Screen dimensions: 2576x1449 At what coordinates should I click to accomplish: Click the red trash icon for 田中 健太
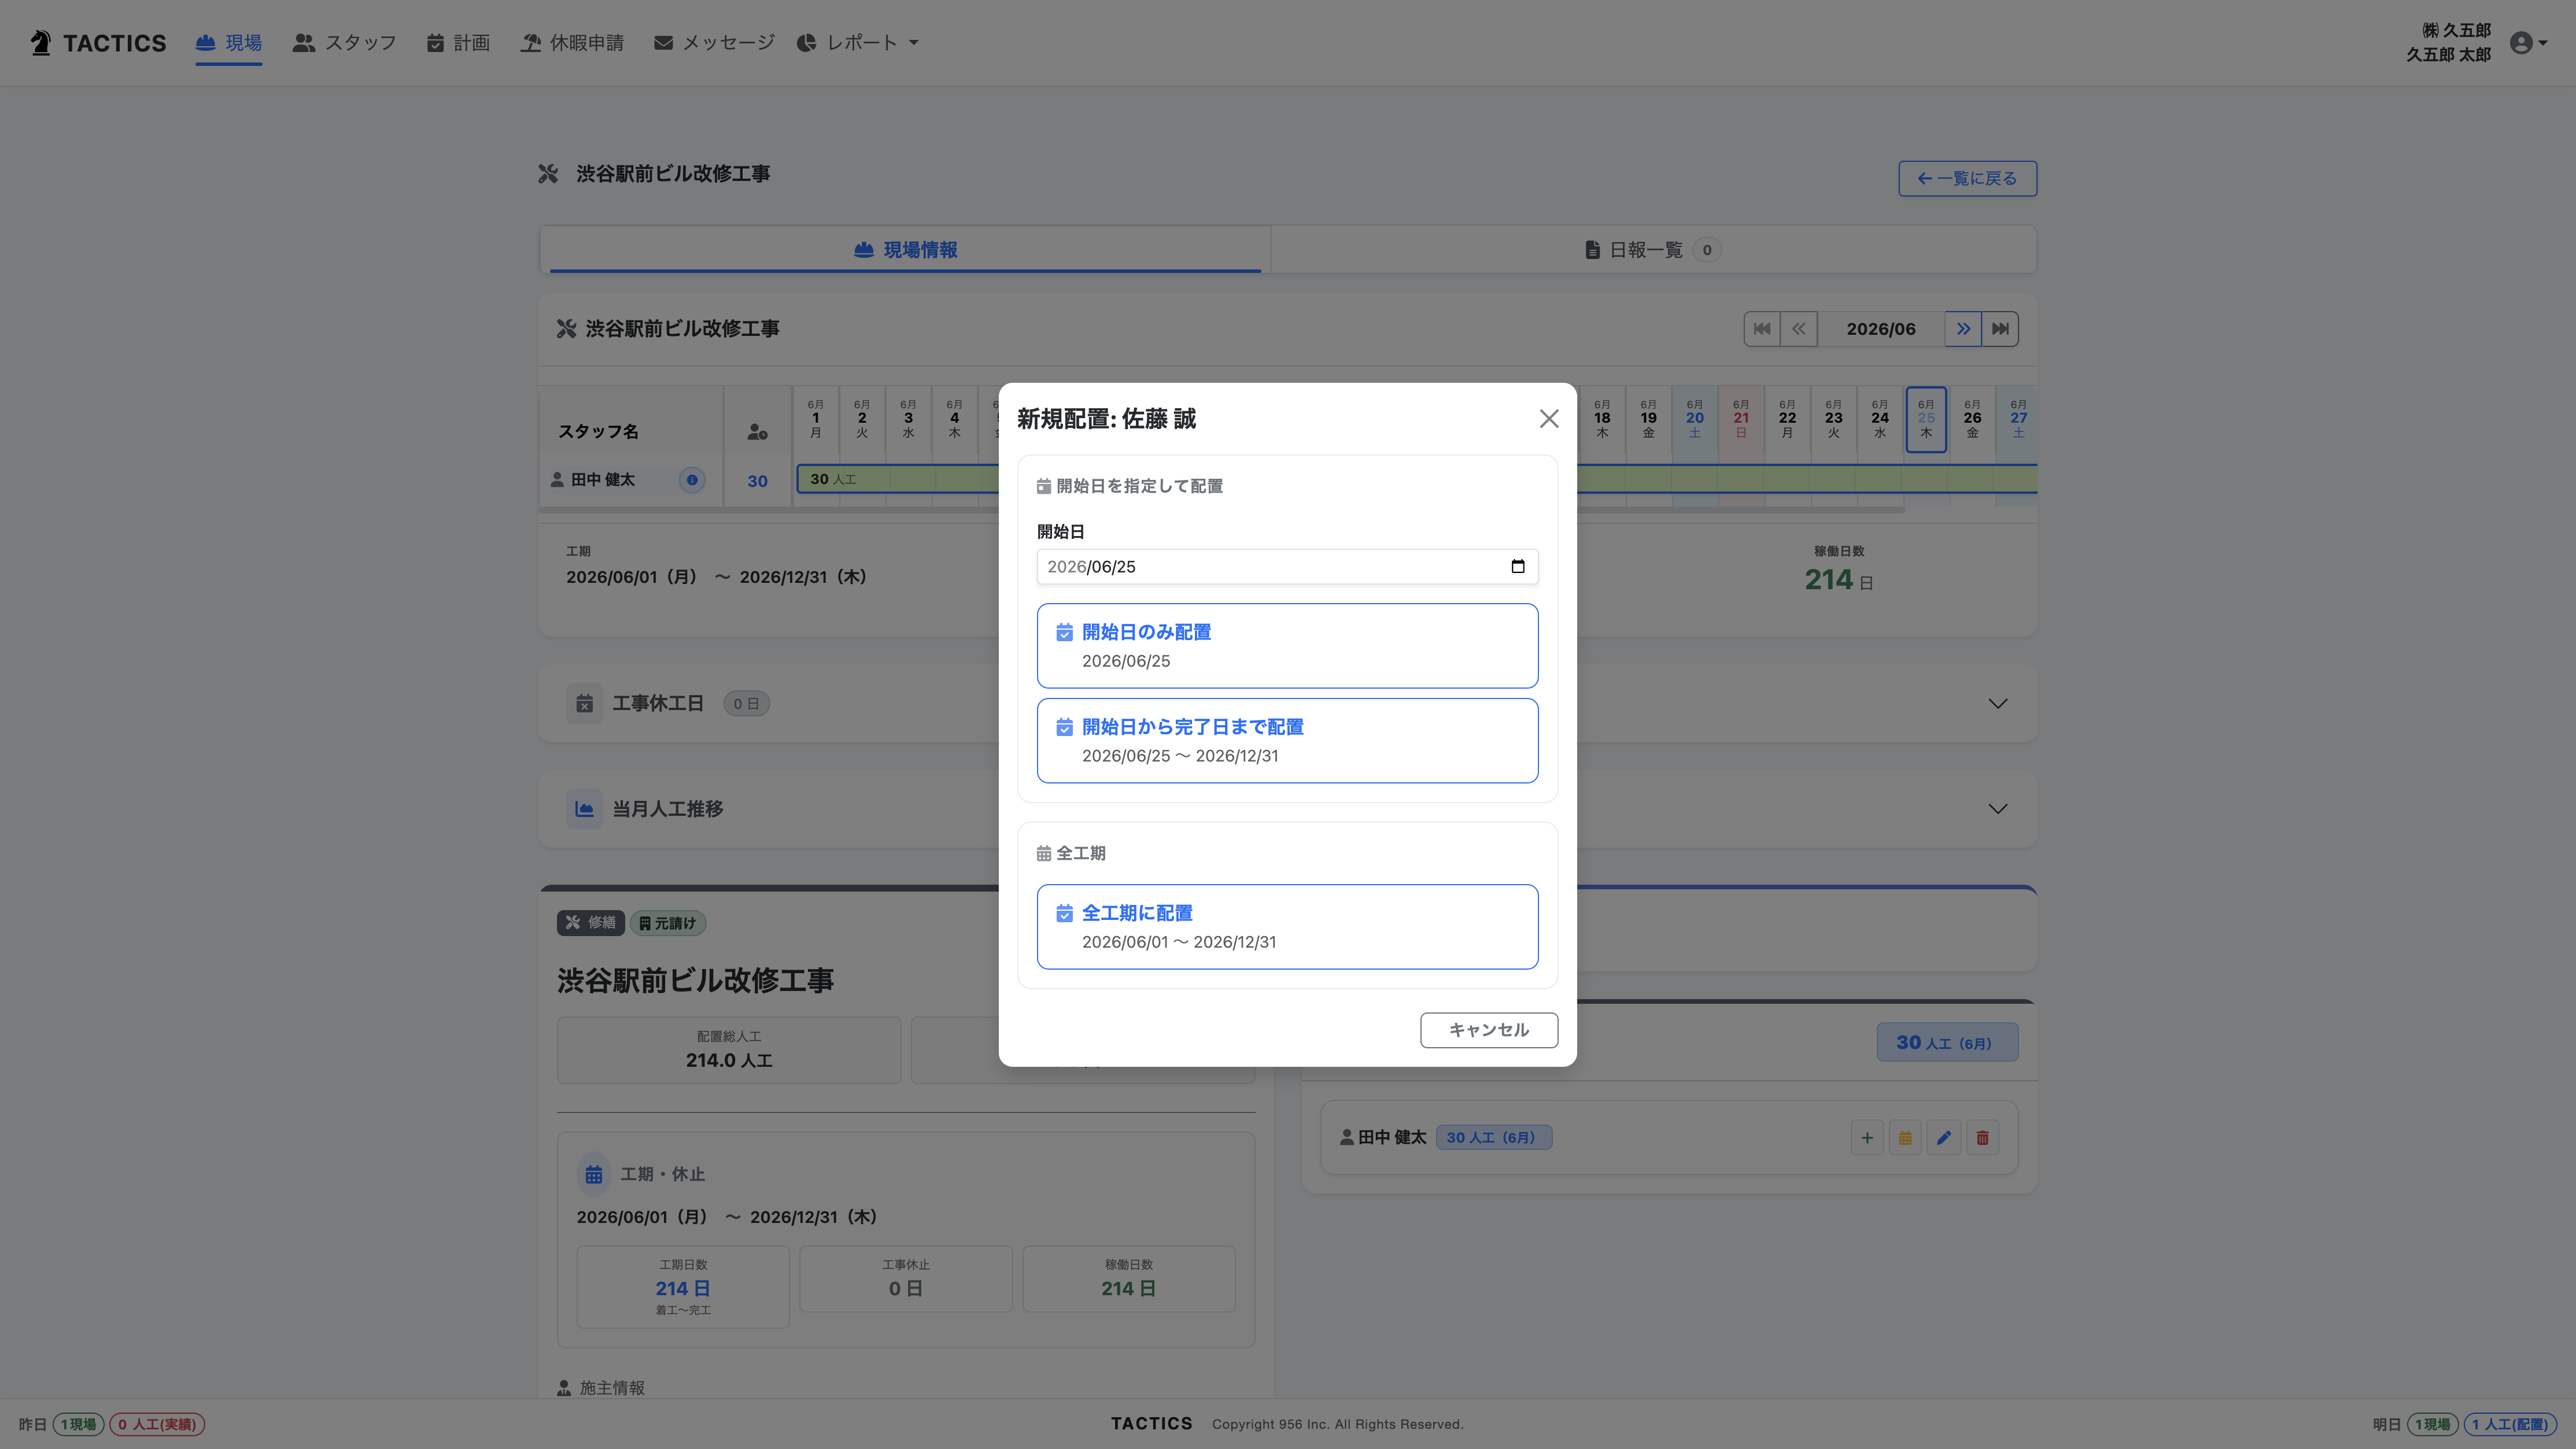1982,1138
